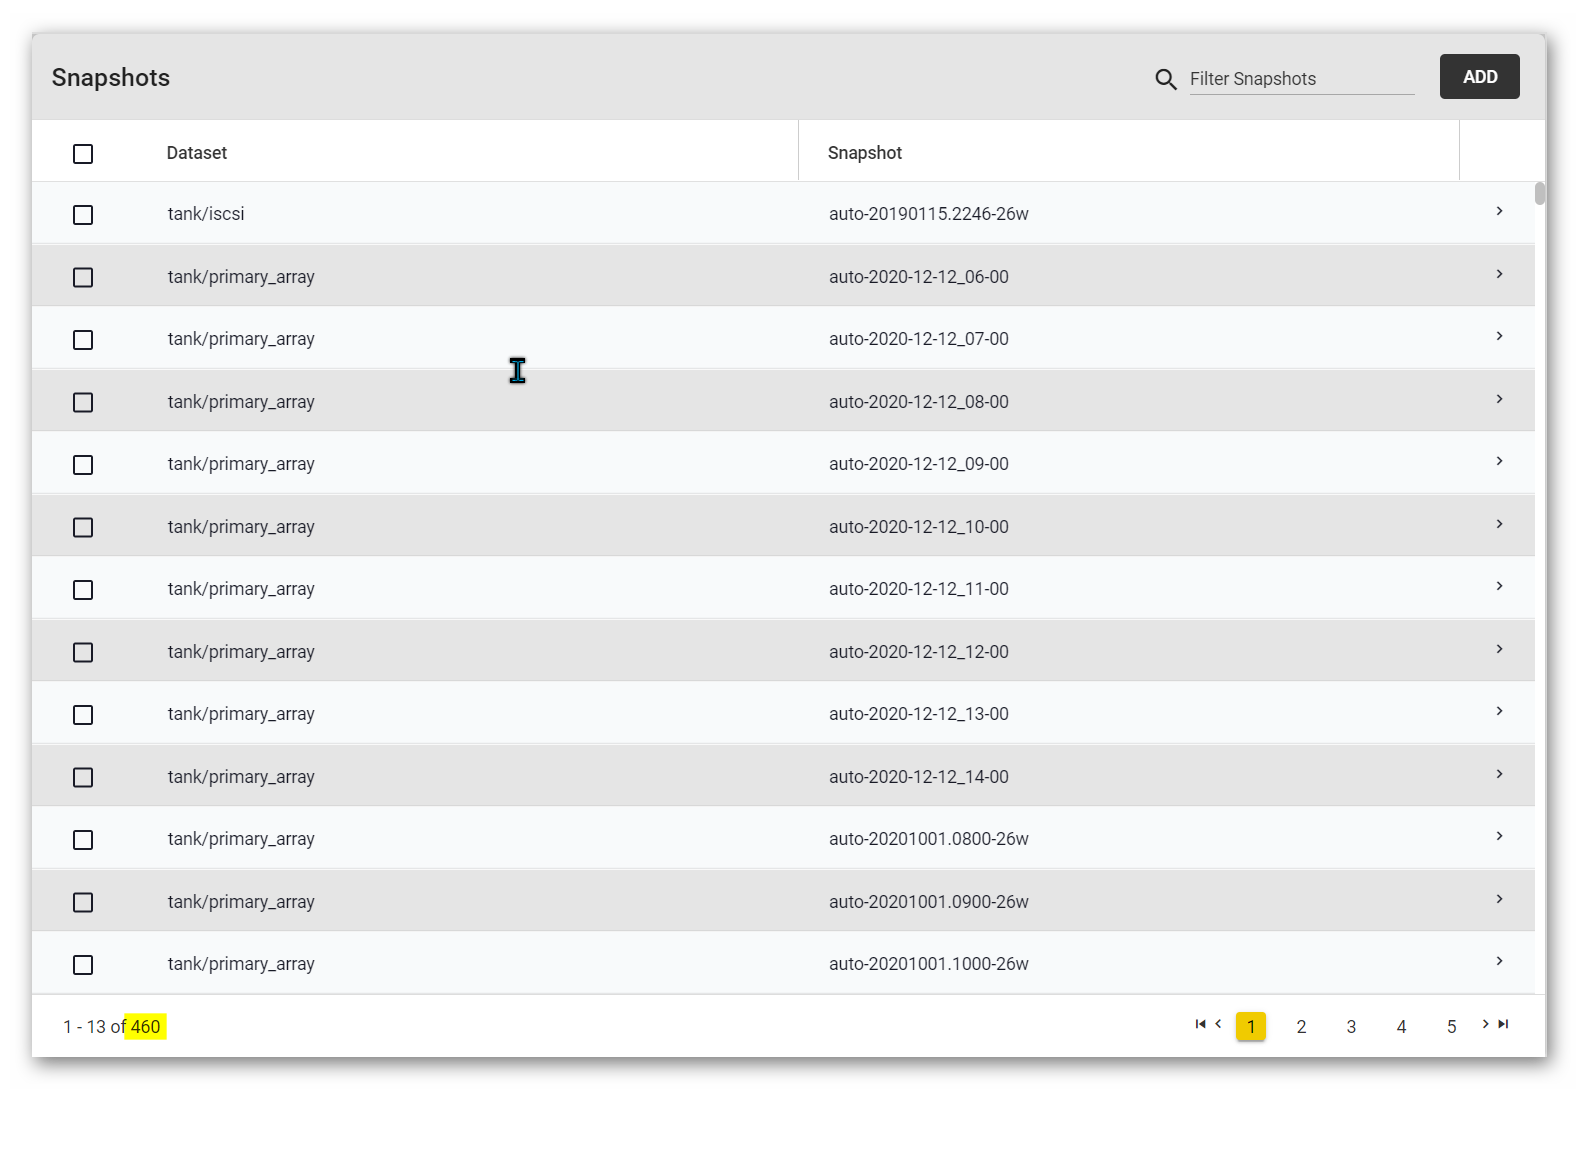Click snapshot name auto-2020-12-12_14-00

[919, 777]
